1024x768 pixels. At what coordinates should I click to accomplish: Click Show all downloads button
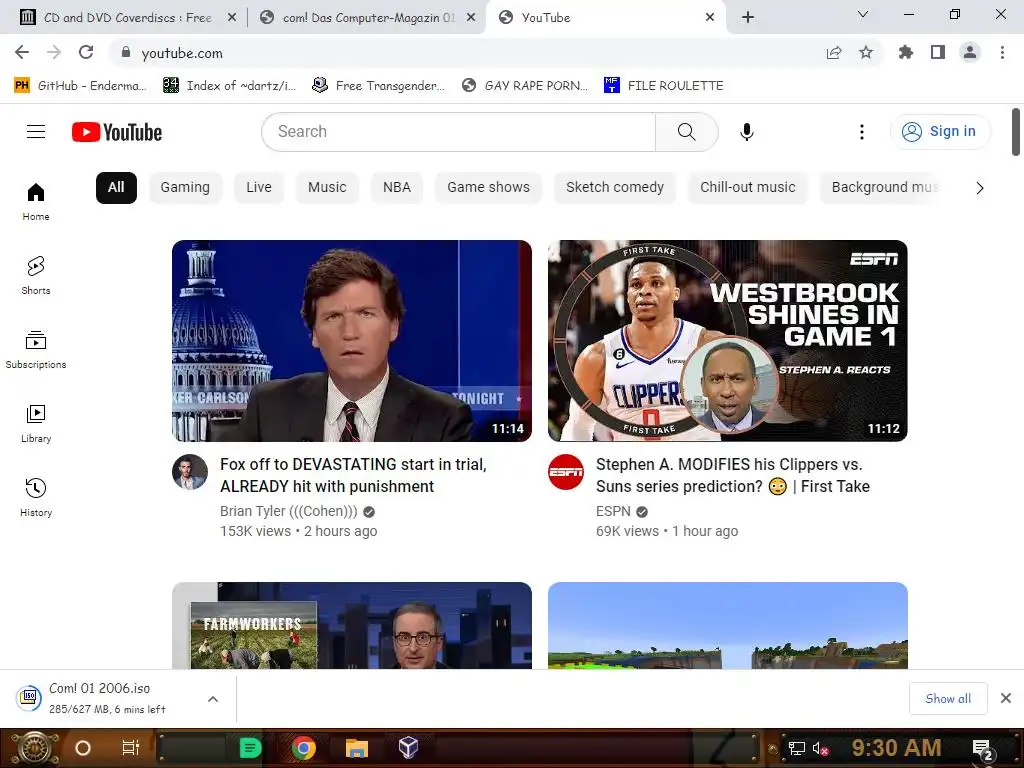point(948,699)
